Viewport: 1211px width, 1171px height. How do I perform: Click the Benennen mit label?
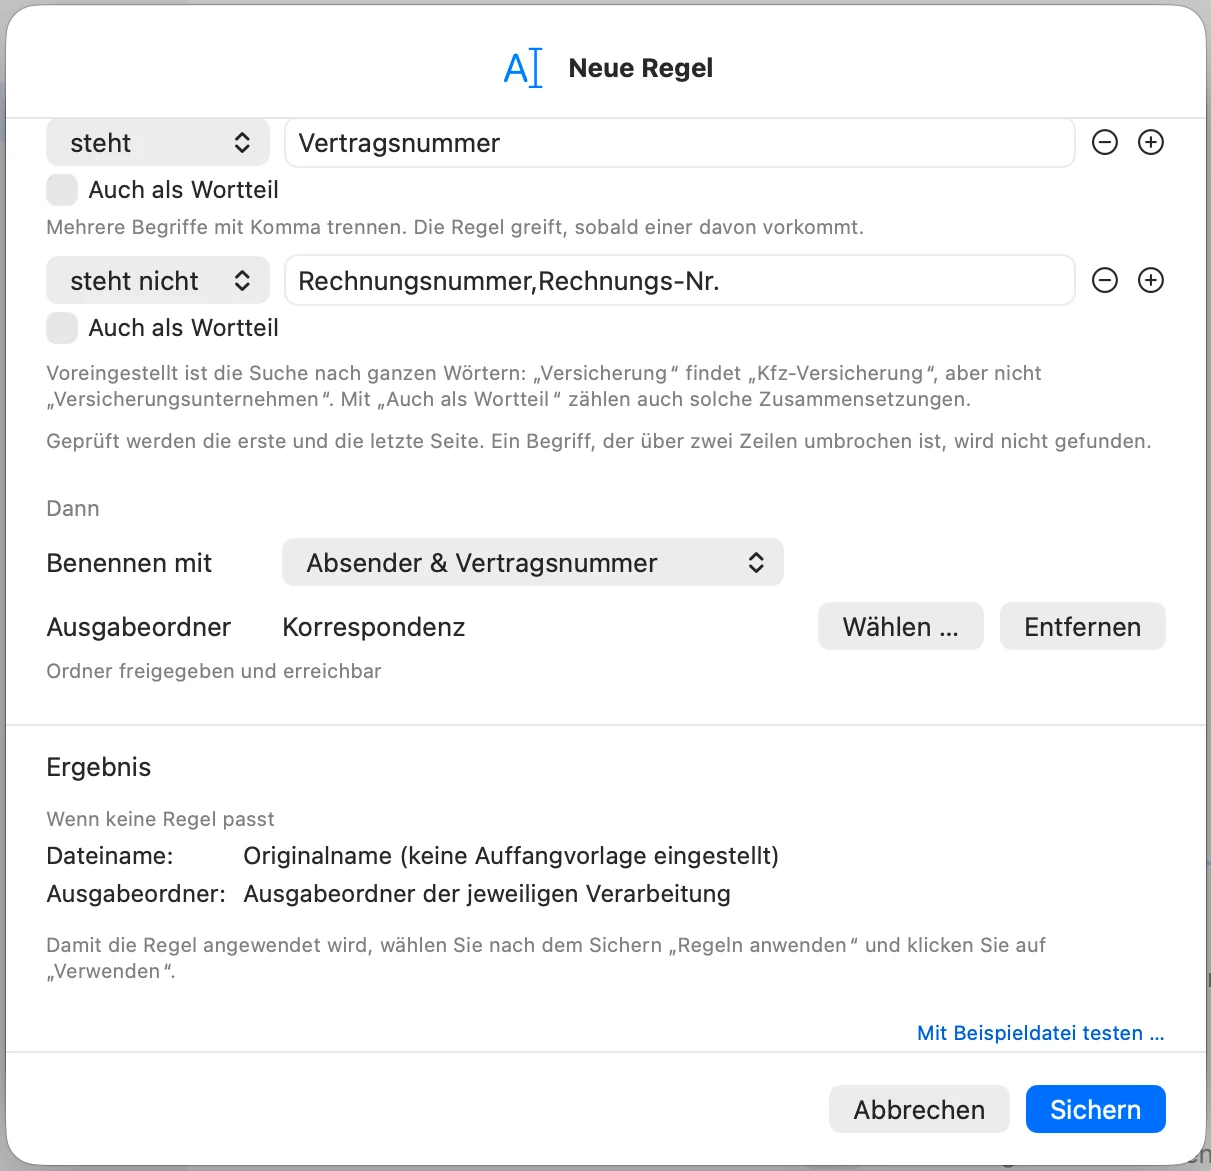129,563
